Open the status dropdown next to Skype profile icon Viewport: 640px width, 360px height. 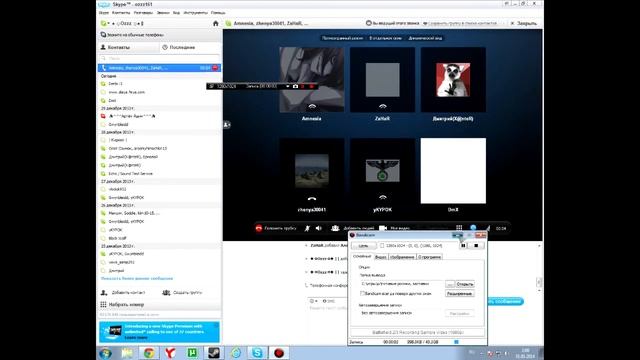click(109, 24)
